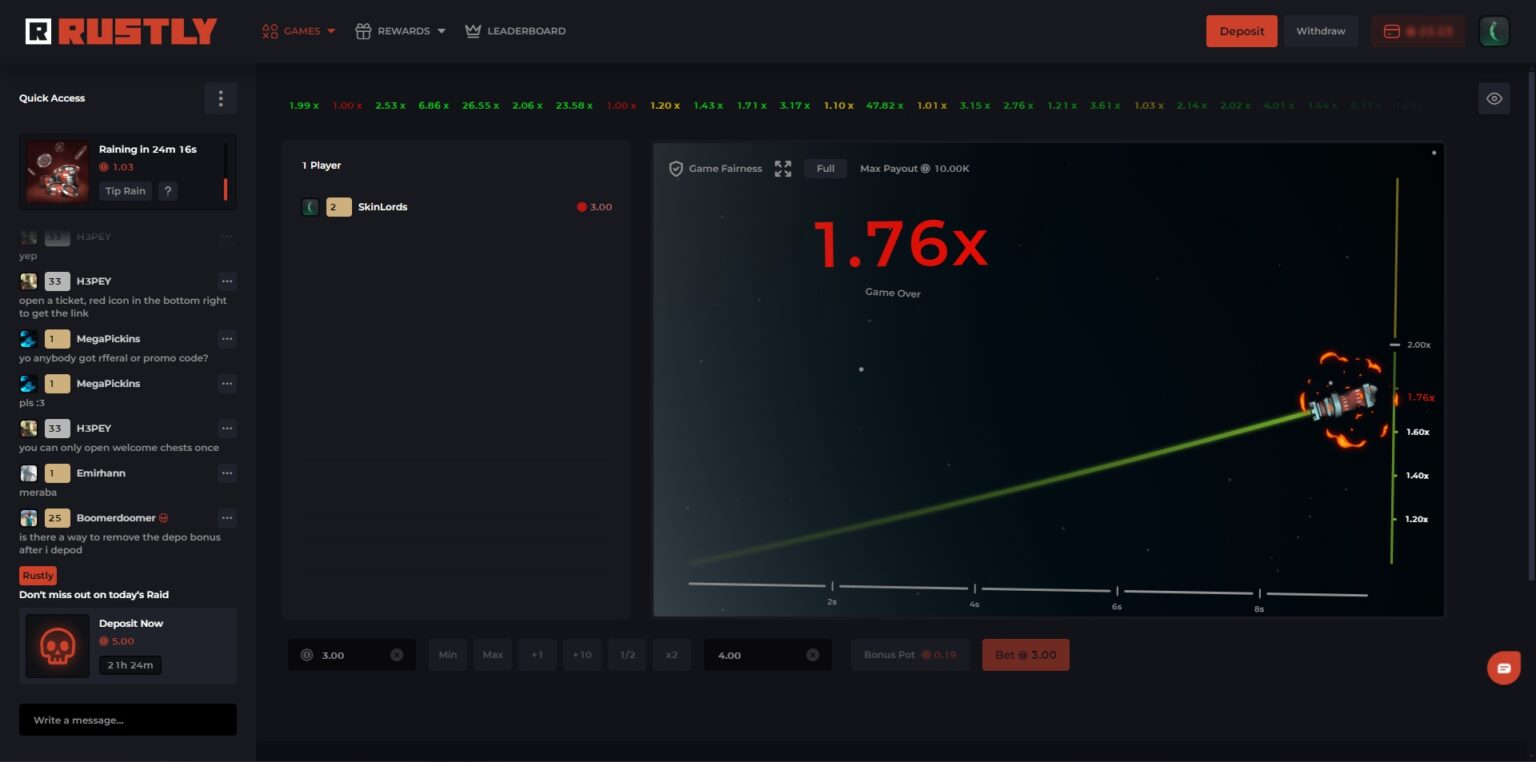Toggle the eye visibility icon
This screenshot has width=1536, height=762.
[x=1494, y=99]
